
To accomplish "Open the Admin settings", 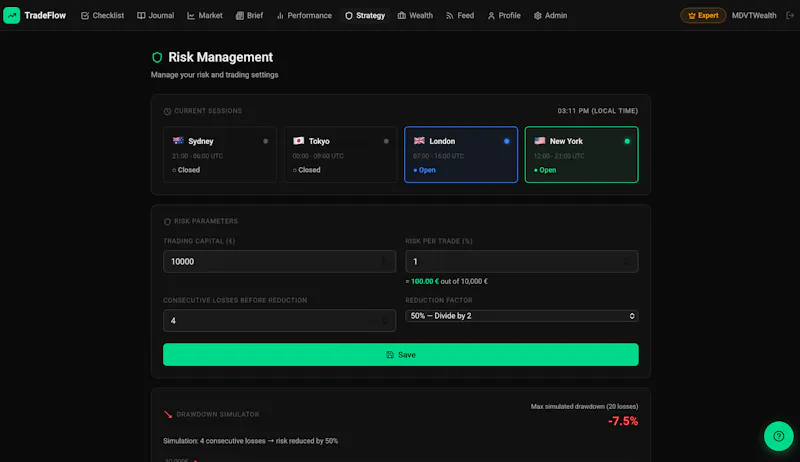I will tap(551, 15).
